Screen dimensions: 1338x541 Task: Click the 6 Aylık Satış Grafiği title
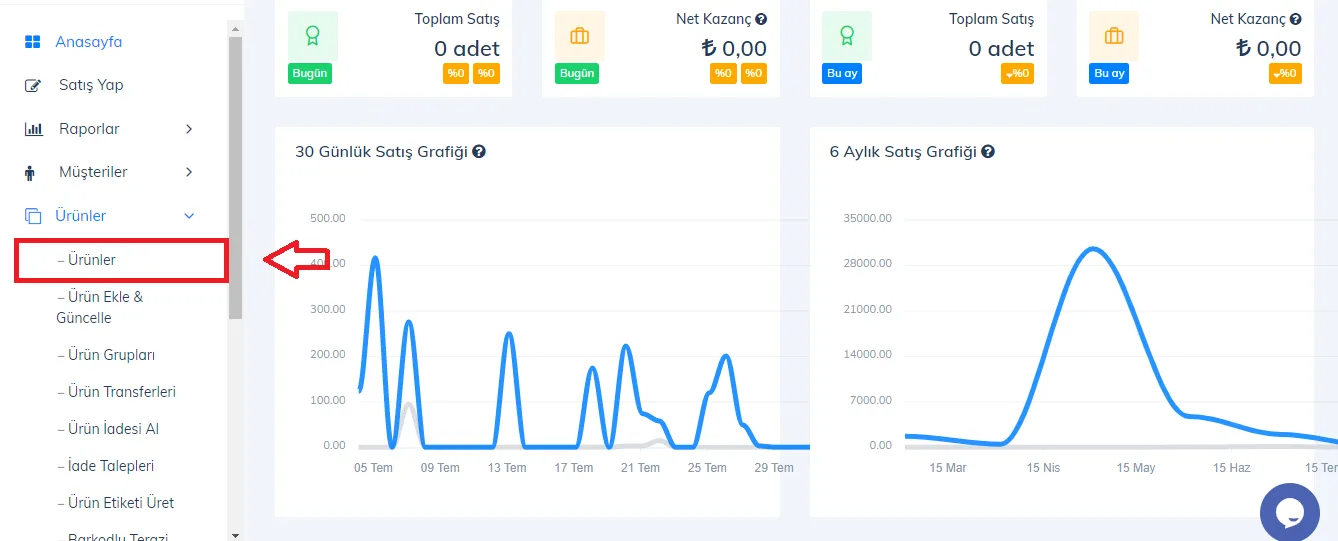(903, 152)
